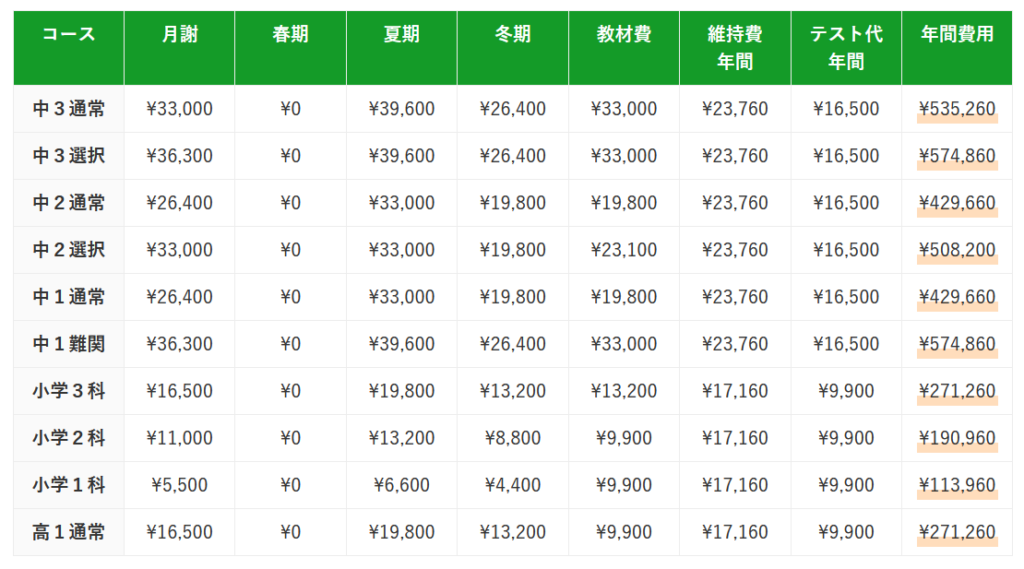The height and width of the screenshot is (569, 1024).
Task: Click the highlighted ¥535,260 annual cost
Action: coord(957,109)
